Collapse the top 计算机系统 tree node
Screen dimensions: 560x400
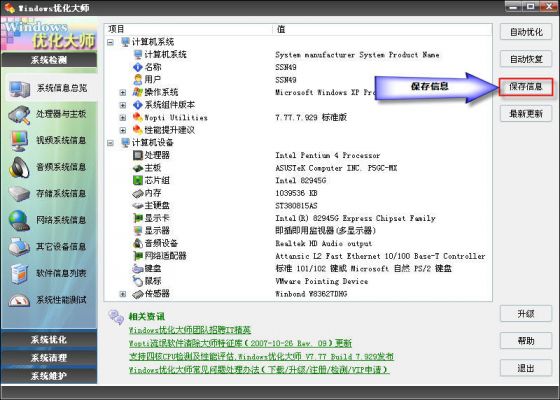point(111,42)
